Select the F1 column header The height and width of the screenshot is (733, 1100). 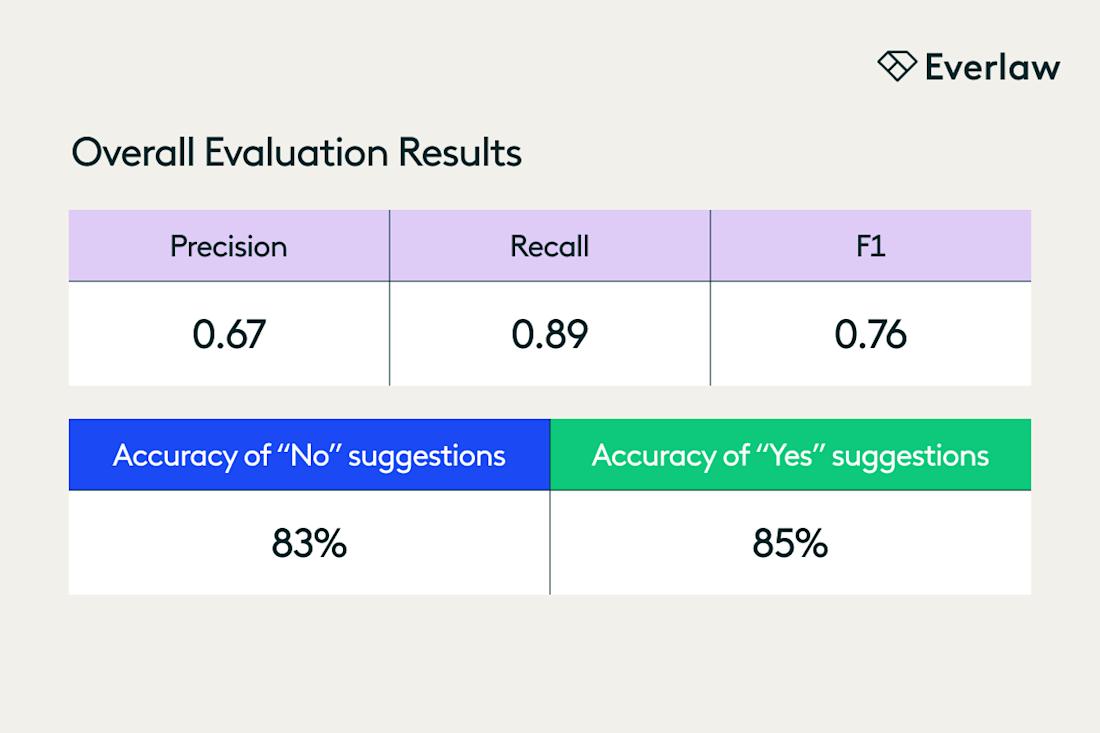[x=871, y=246]
